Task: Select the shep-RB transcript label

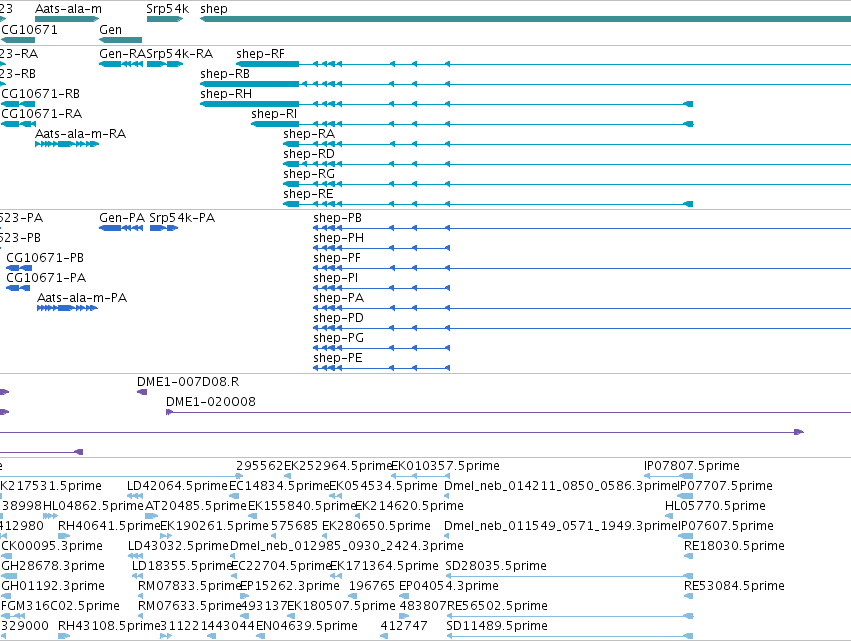Action: pyautogui.click(x=225, y=74)
